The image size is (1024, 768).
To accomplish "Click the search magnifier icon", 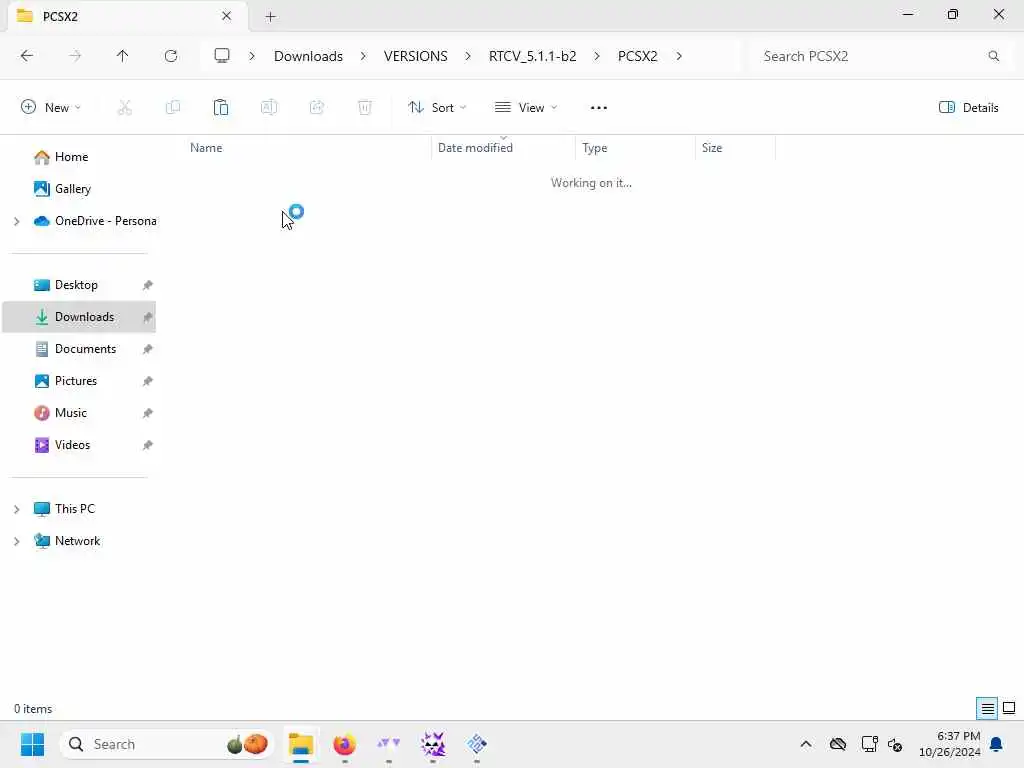I will pyautogui.click(x=993, y=56).
